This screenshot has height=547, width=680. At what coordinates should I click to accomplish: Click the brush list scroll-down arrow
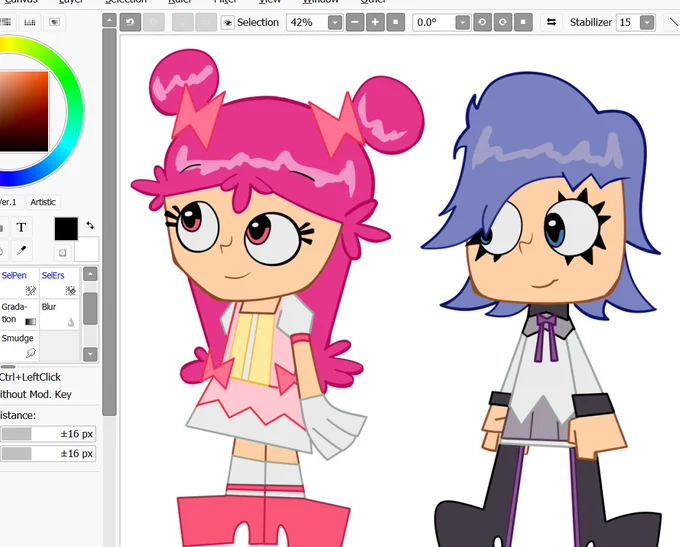tap(90, 354)
